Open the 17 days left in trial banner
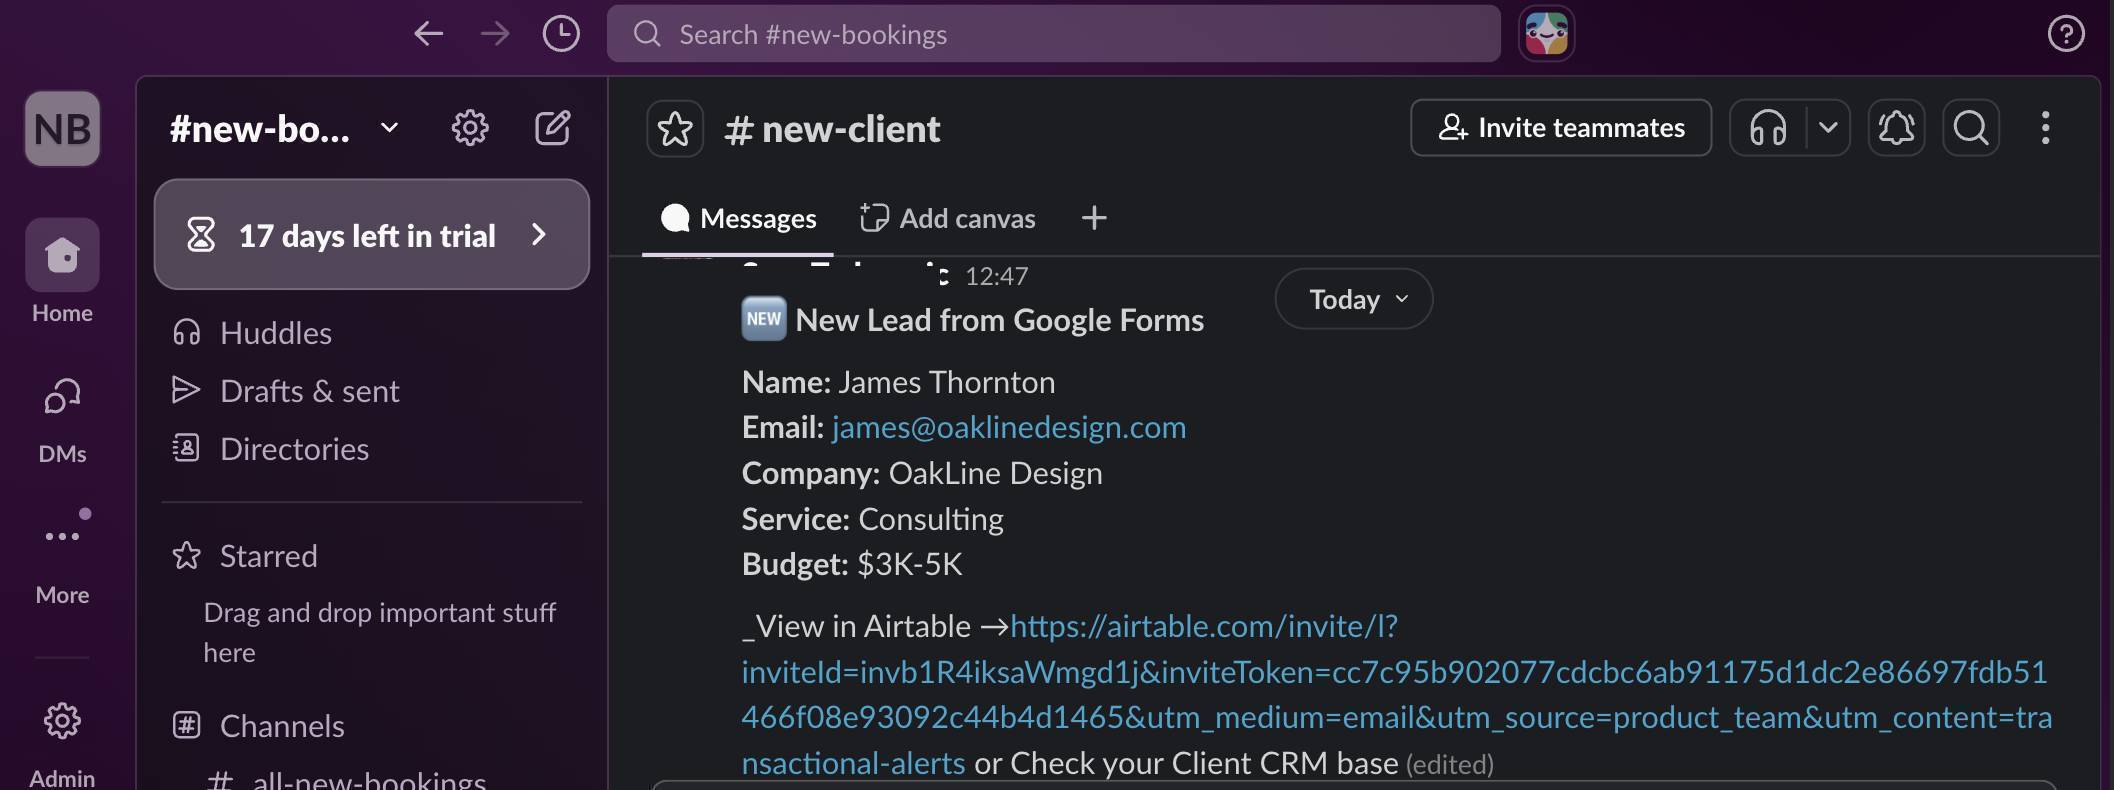Screen dimensions: 2114x790 372,235
